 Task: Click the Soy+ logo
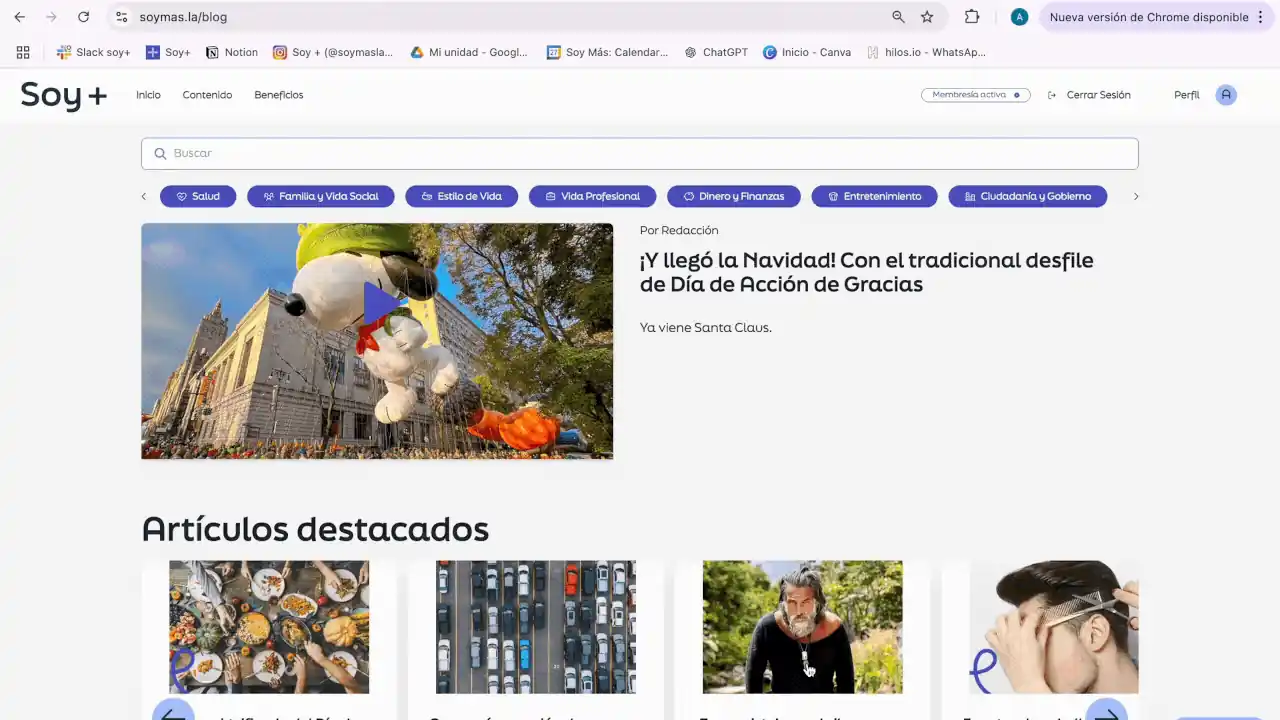[64, 95]
